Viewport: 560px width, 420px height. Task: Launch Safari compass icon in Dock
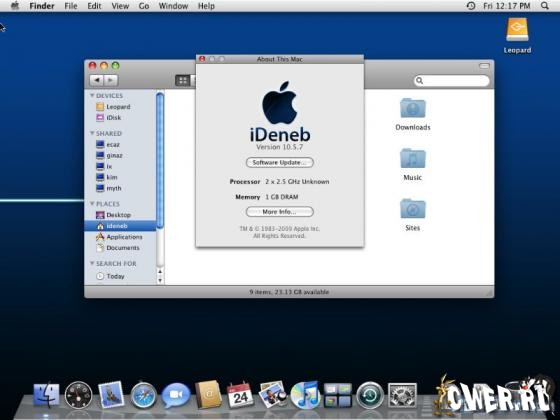click(143, 395)
